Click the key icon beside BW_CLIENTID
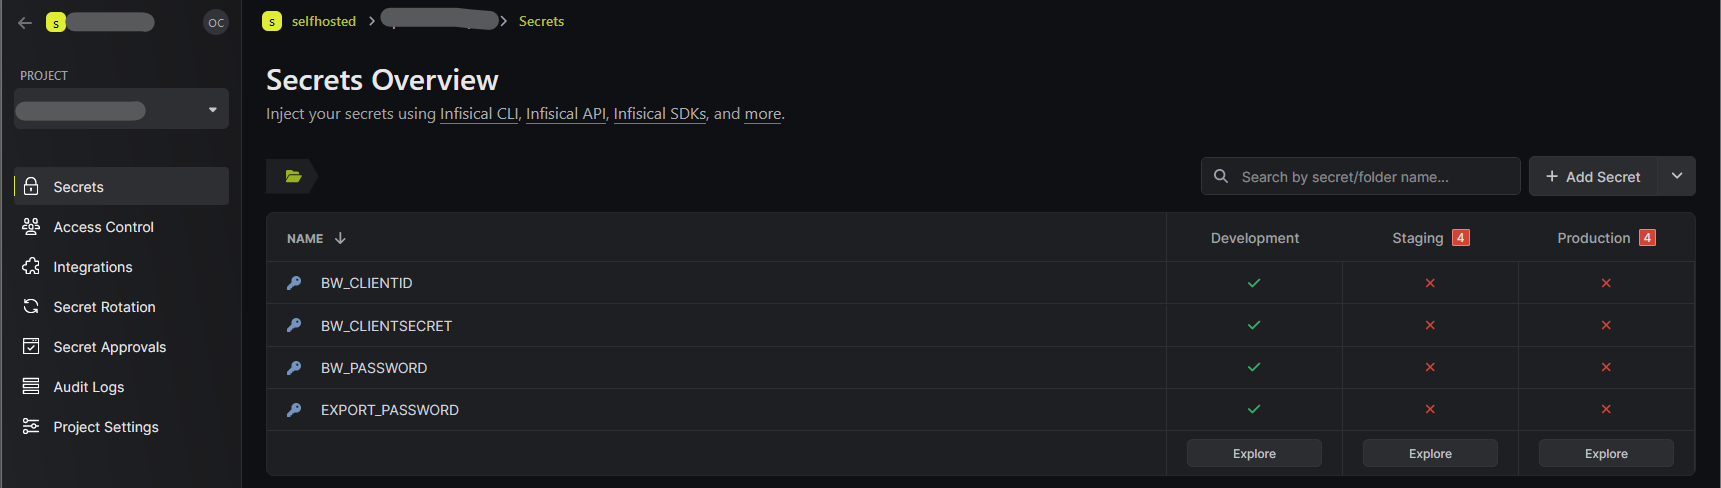 coord(294,283)
